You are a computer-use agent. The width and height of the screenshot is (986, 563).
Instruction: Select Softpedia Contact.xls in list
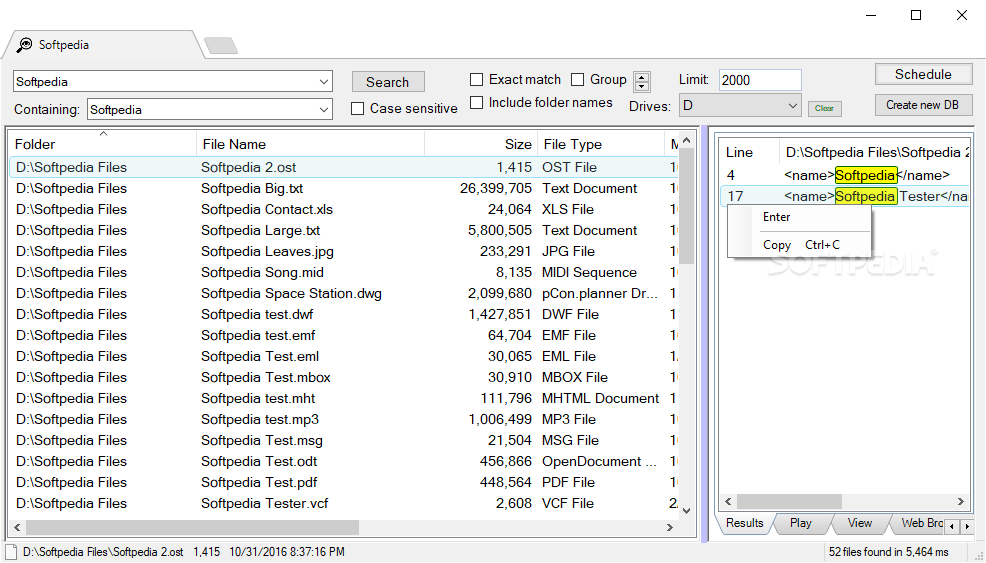(344, 209)
